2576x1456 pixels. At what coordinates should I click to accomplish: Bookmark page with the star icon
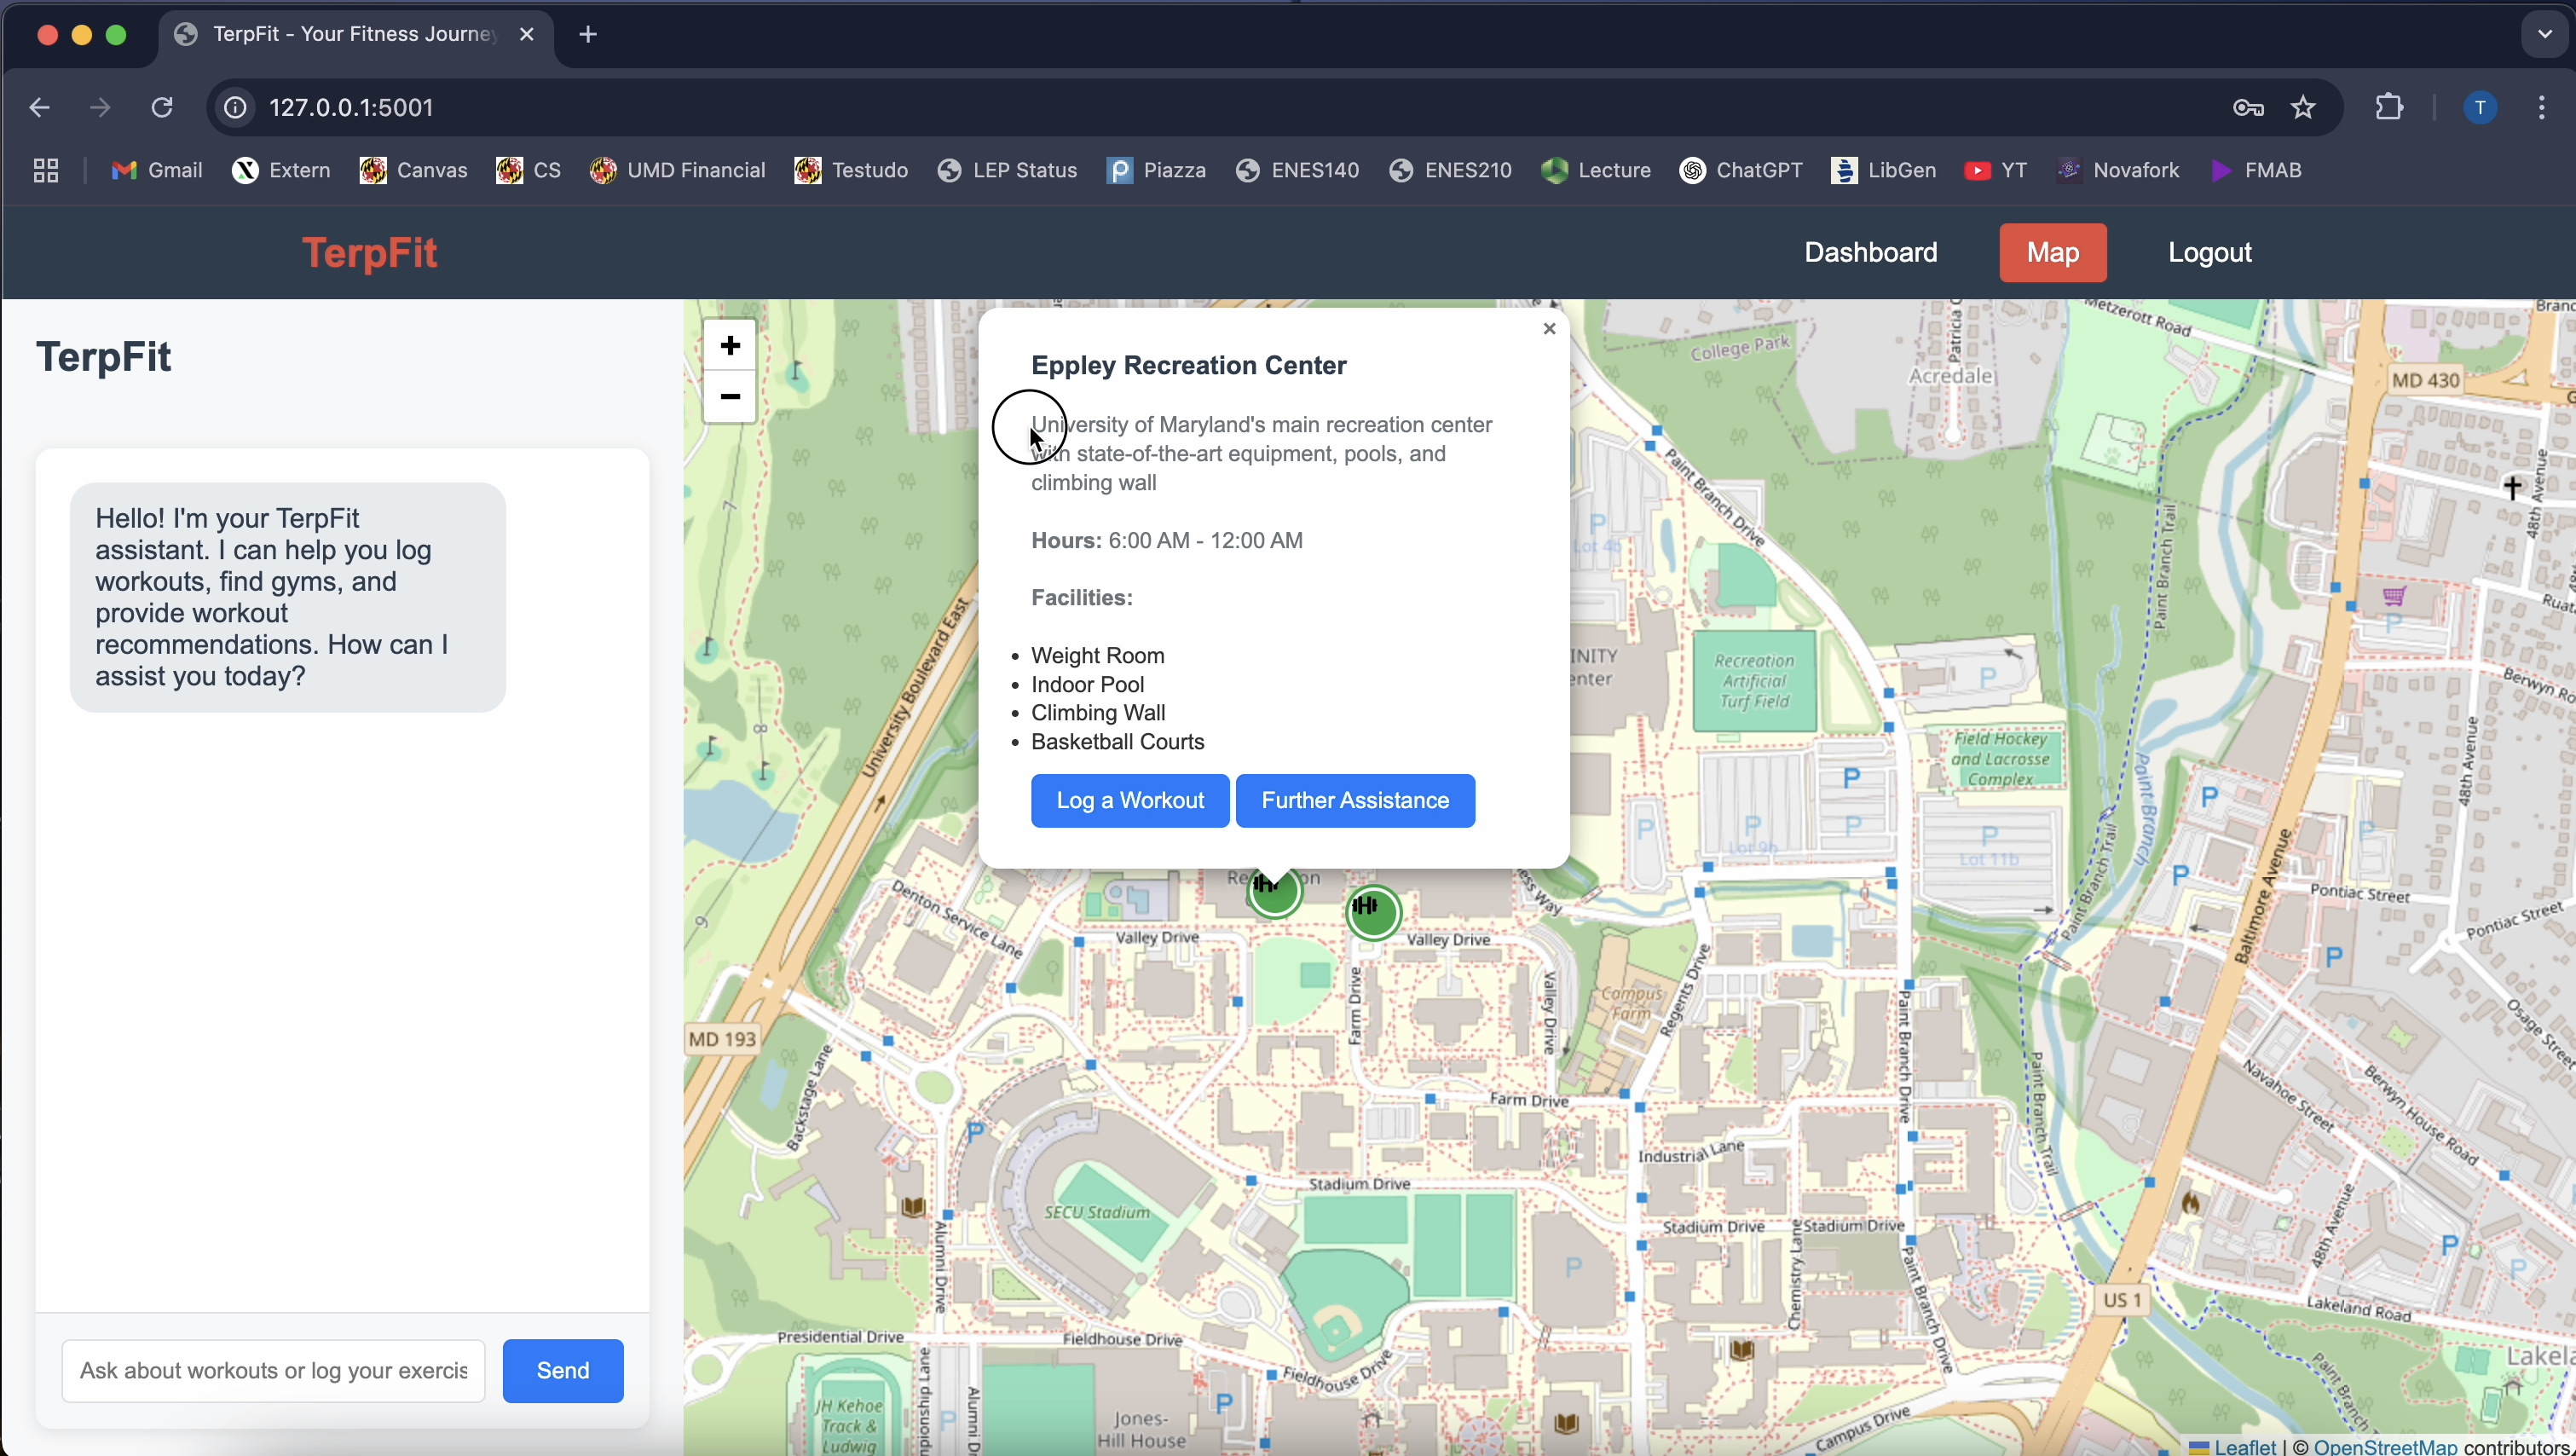click(x=2303, y=108)
